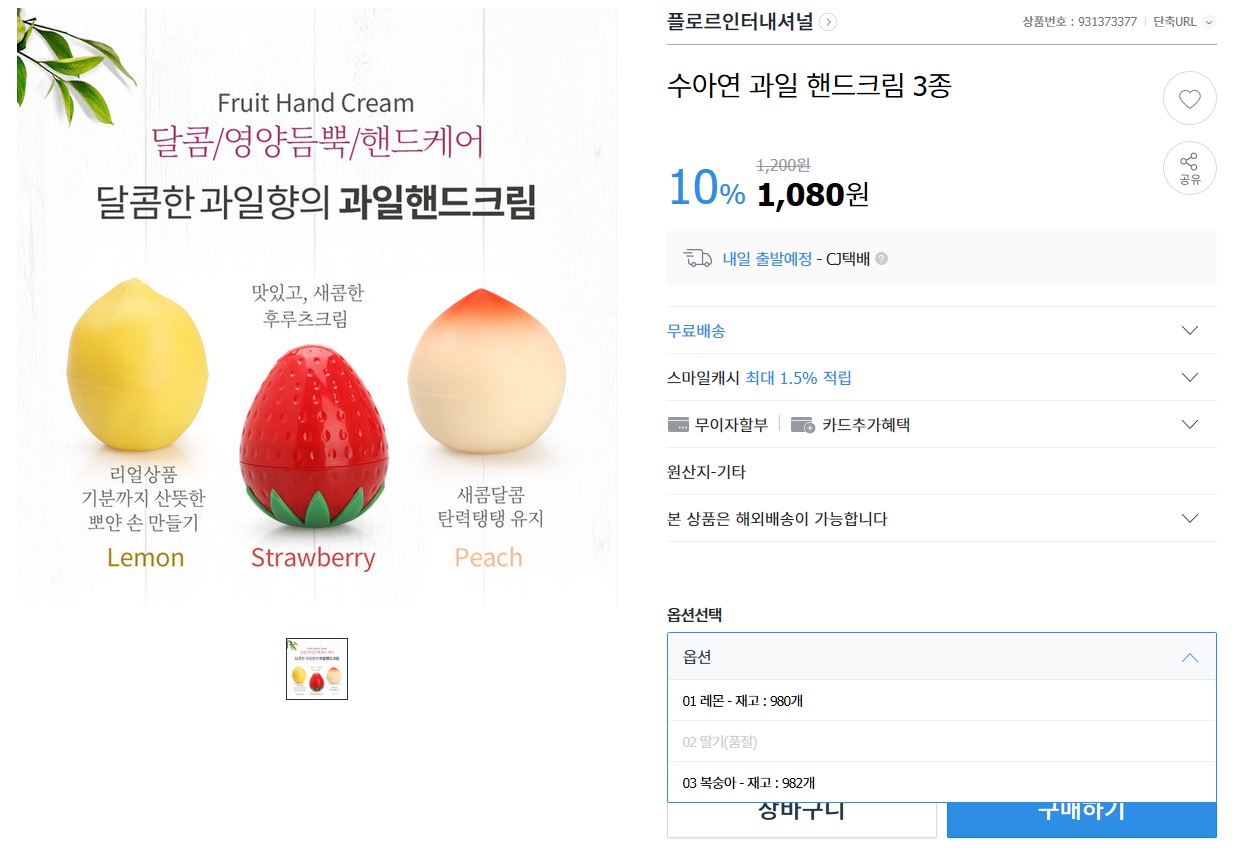Expand 스마일캐시 최대 1.5% 적립 details
Screen dimensions: 1241x863
(x=1189, y=378)
